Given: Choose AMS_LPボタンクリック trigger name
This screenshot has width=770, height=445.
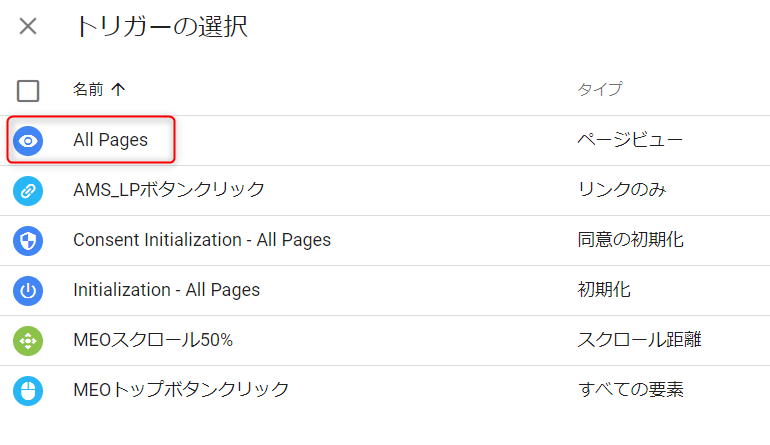Looking at the screenshot, I should [x=169, y=190].
